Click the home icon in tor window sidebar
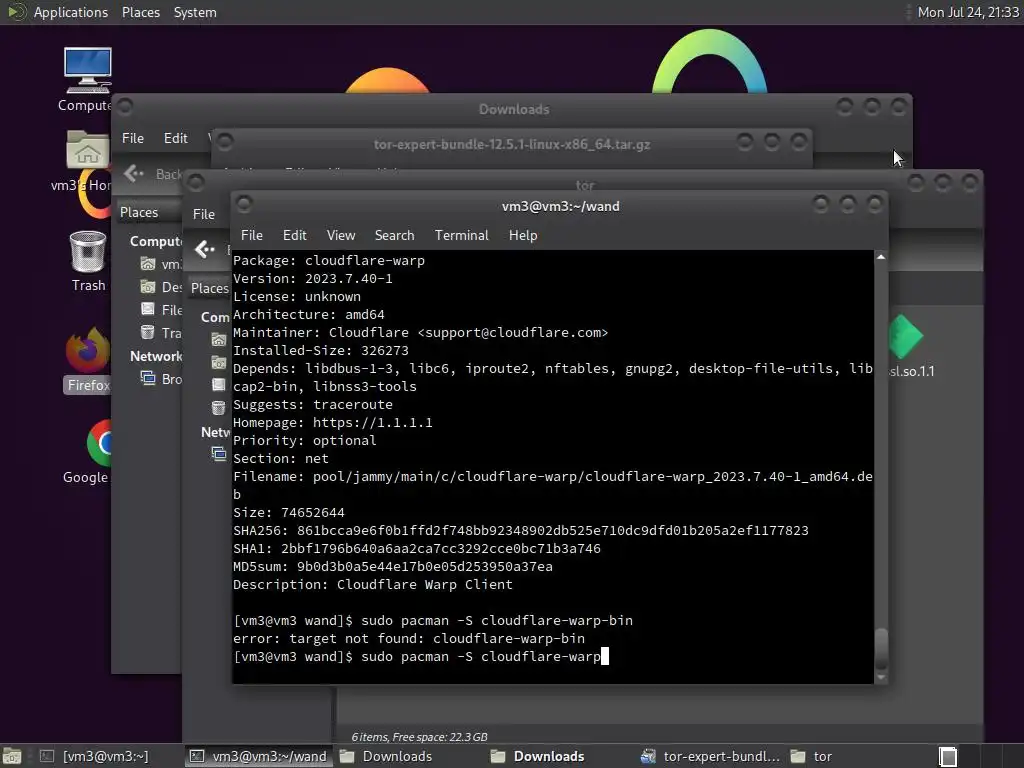The image size is (1024, 768). click(x=219, y=340)
